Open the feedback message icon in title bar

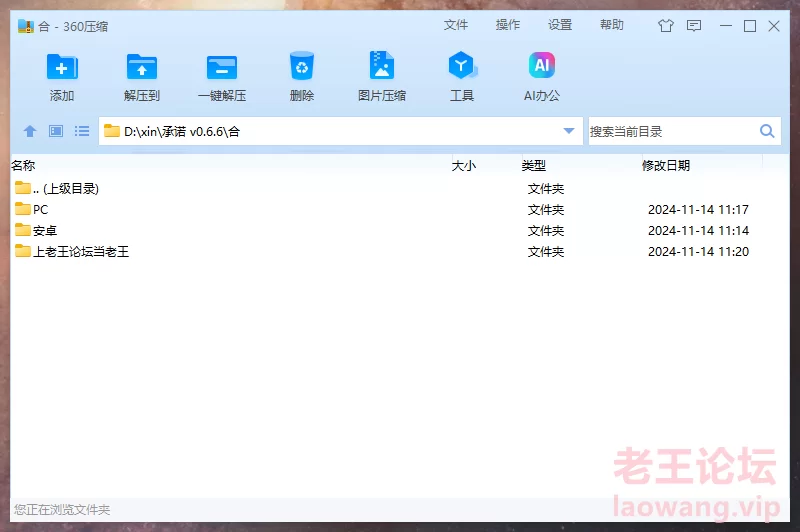point(694,26)
